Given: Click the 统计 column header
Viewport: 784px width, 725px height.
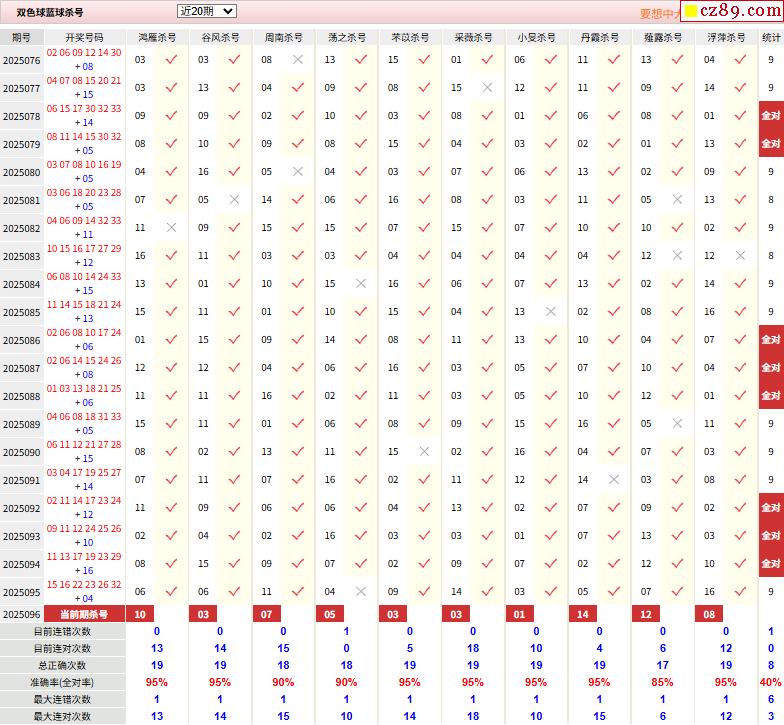Looking at the screenshot, I should point(771,38).
